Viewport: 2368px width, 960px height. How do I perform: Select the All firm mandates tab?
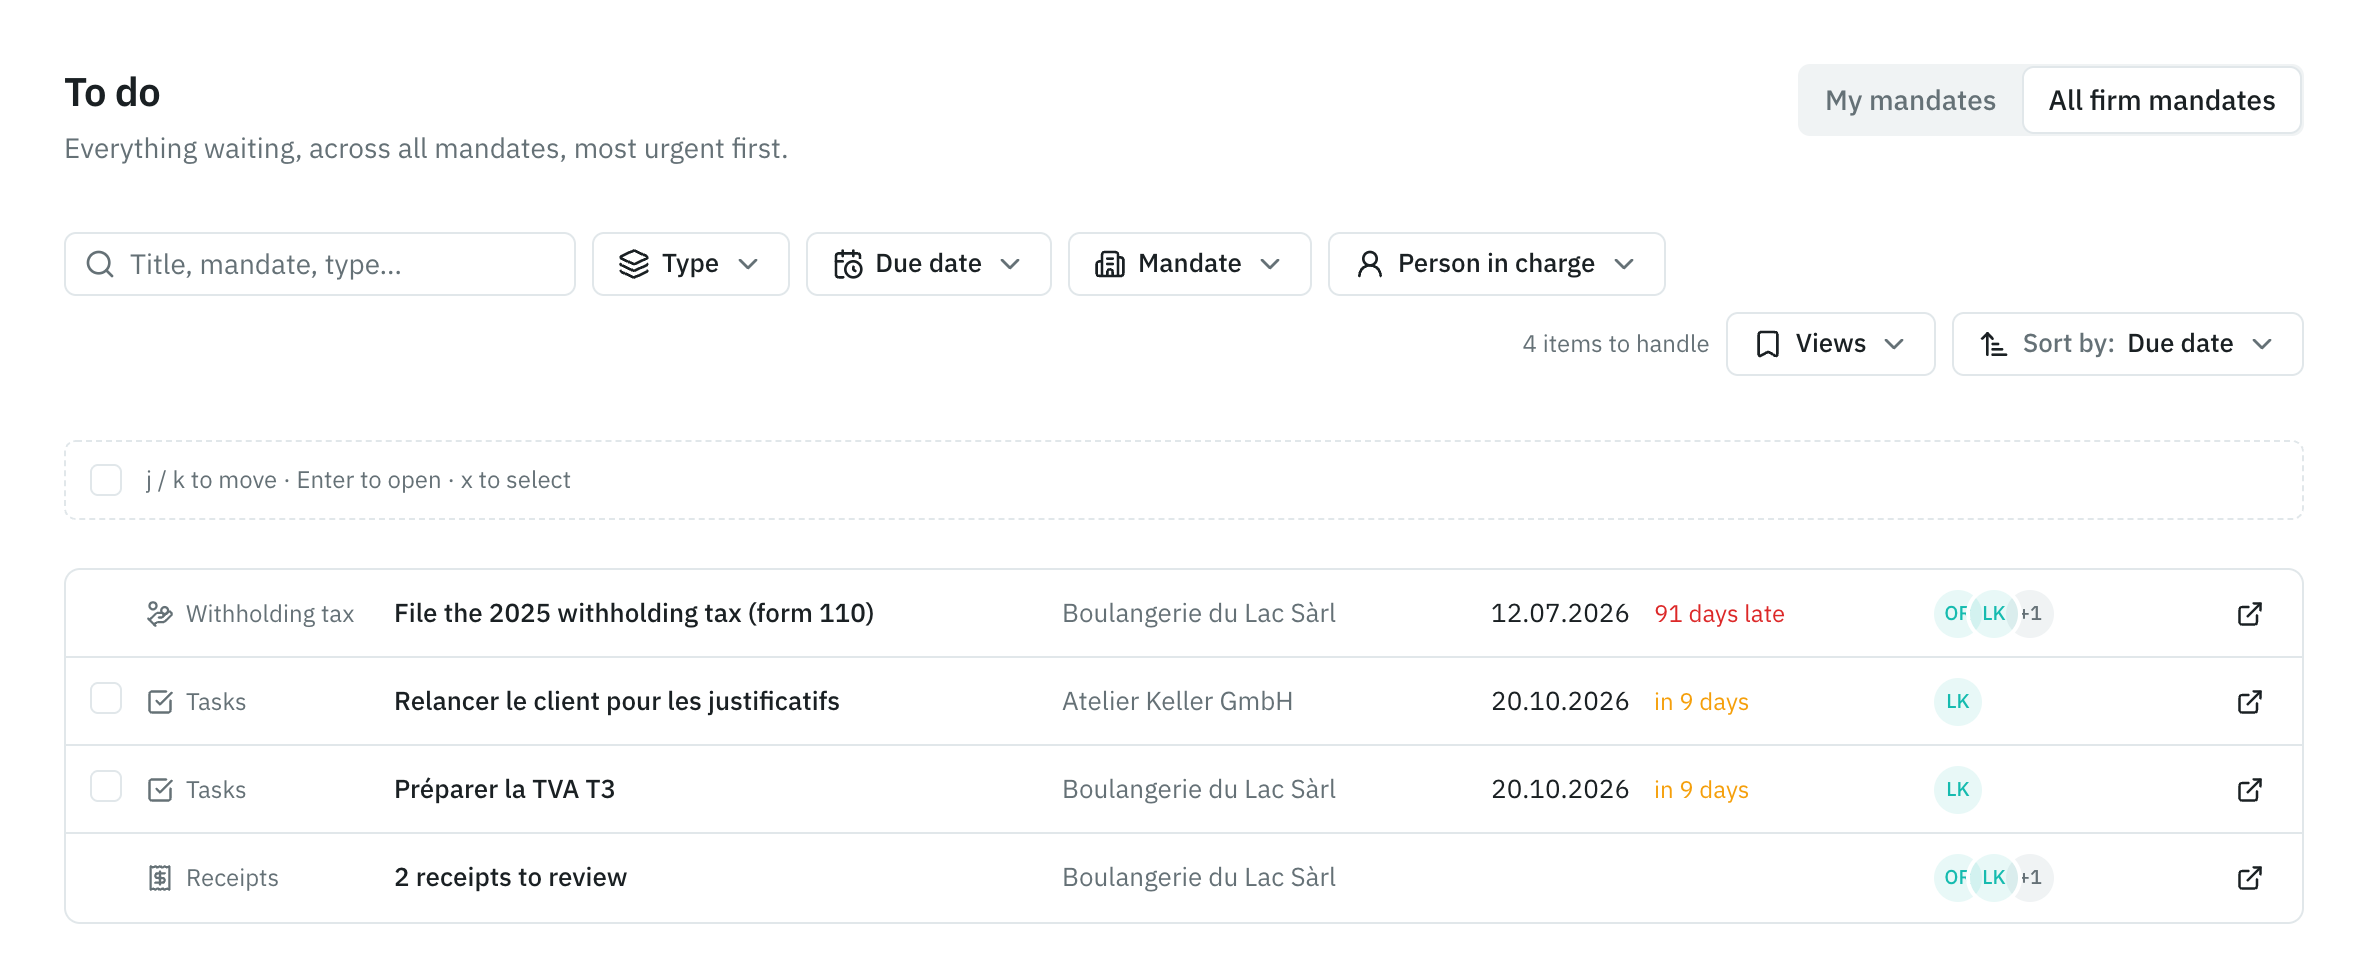coord(2161,100)
